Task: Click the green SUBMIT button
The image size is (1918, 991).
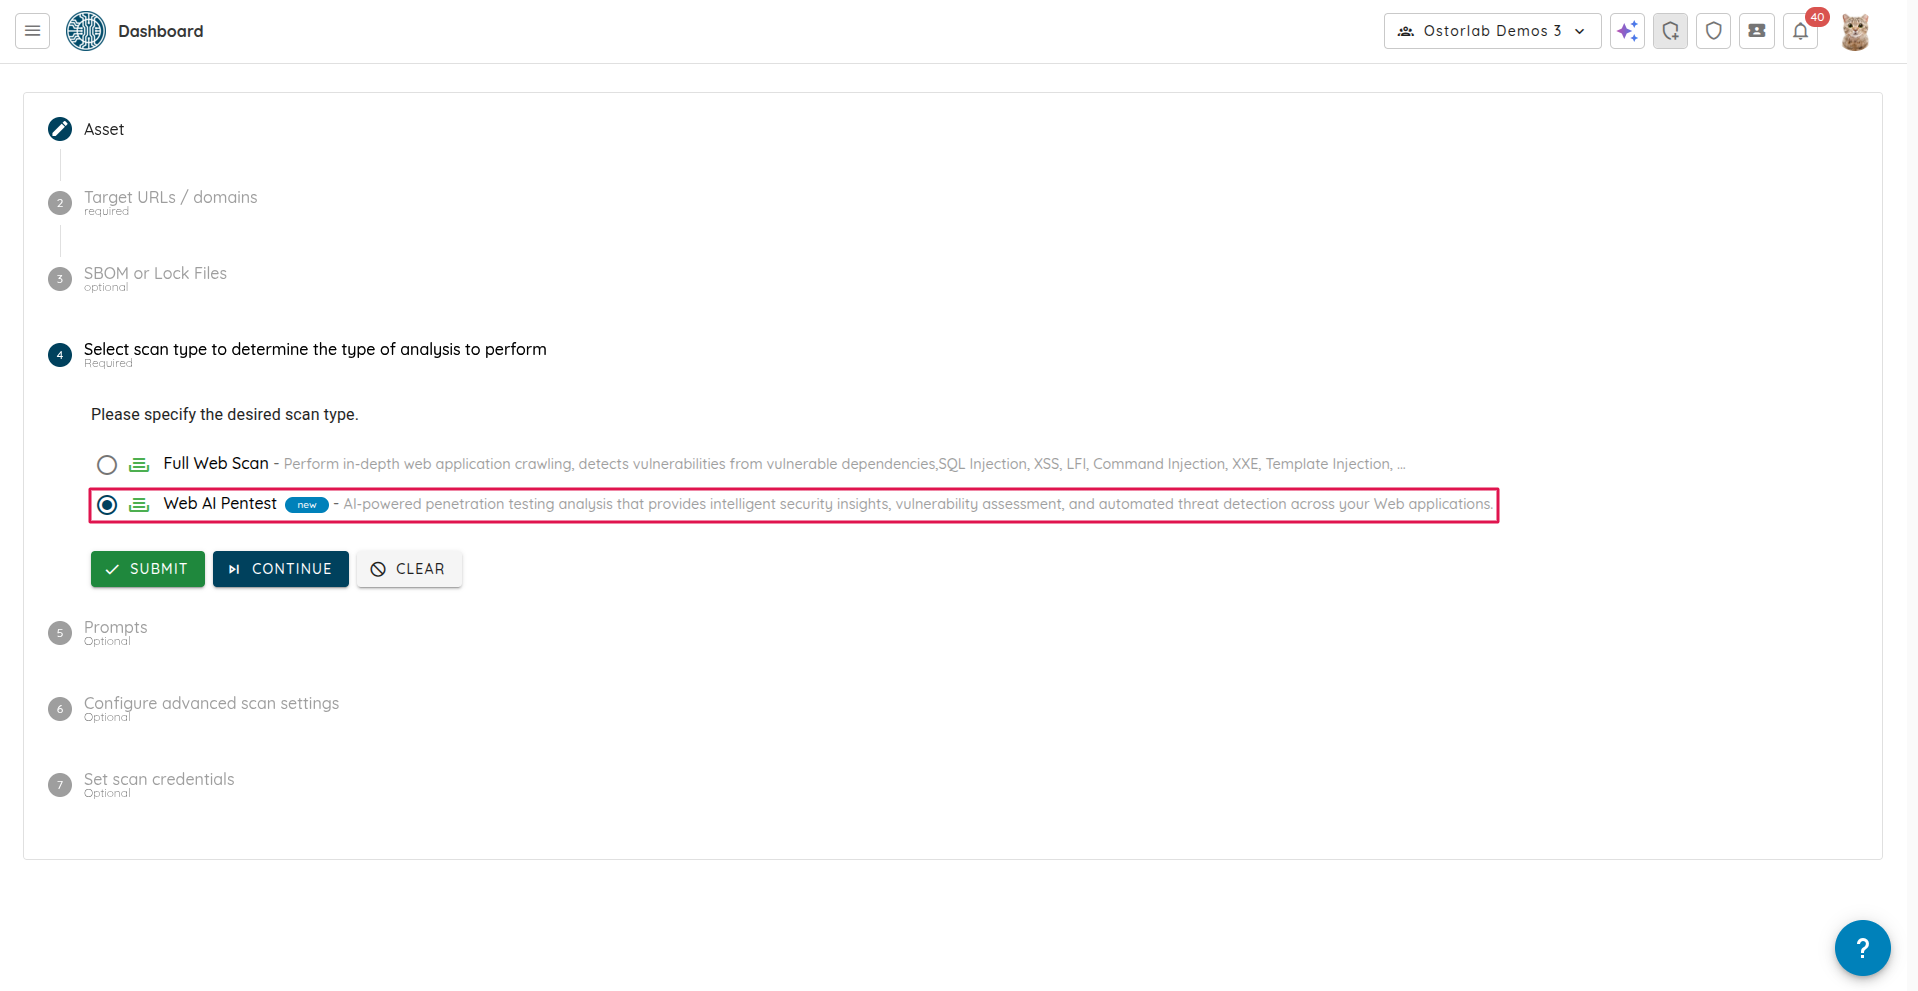Action: pos(148,569)
